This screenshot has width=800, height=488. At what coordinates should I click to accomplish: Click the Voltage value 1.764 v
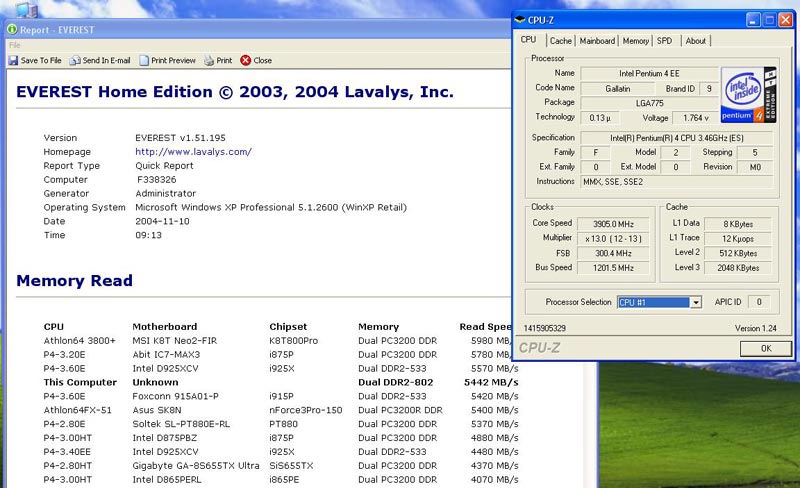(695, 118)
